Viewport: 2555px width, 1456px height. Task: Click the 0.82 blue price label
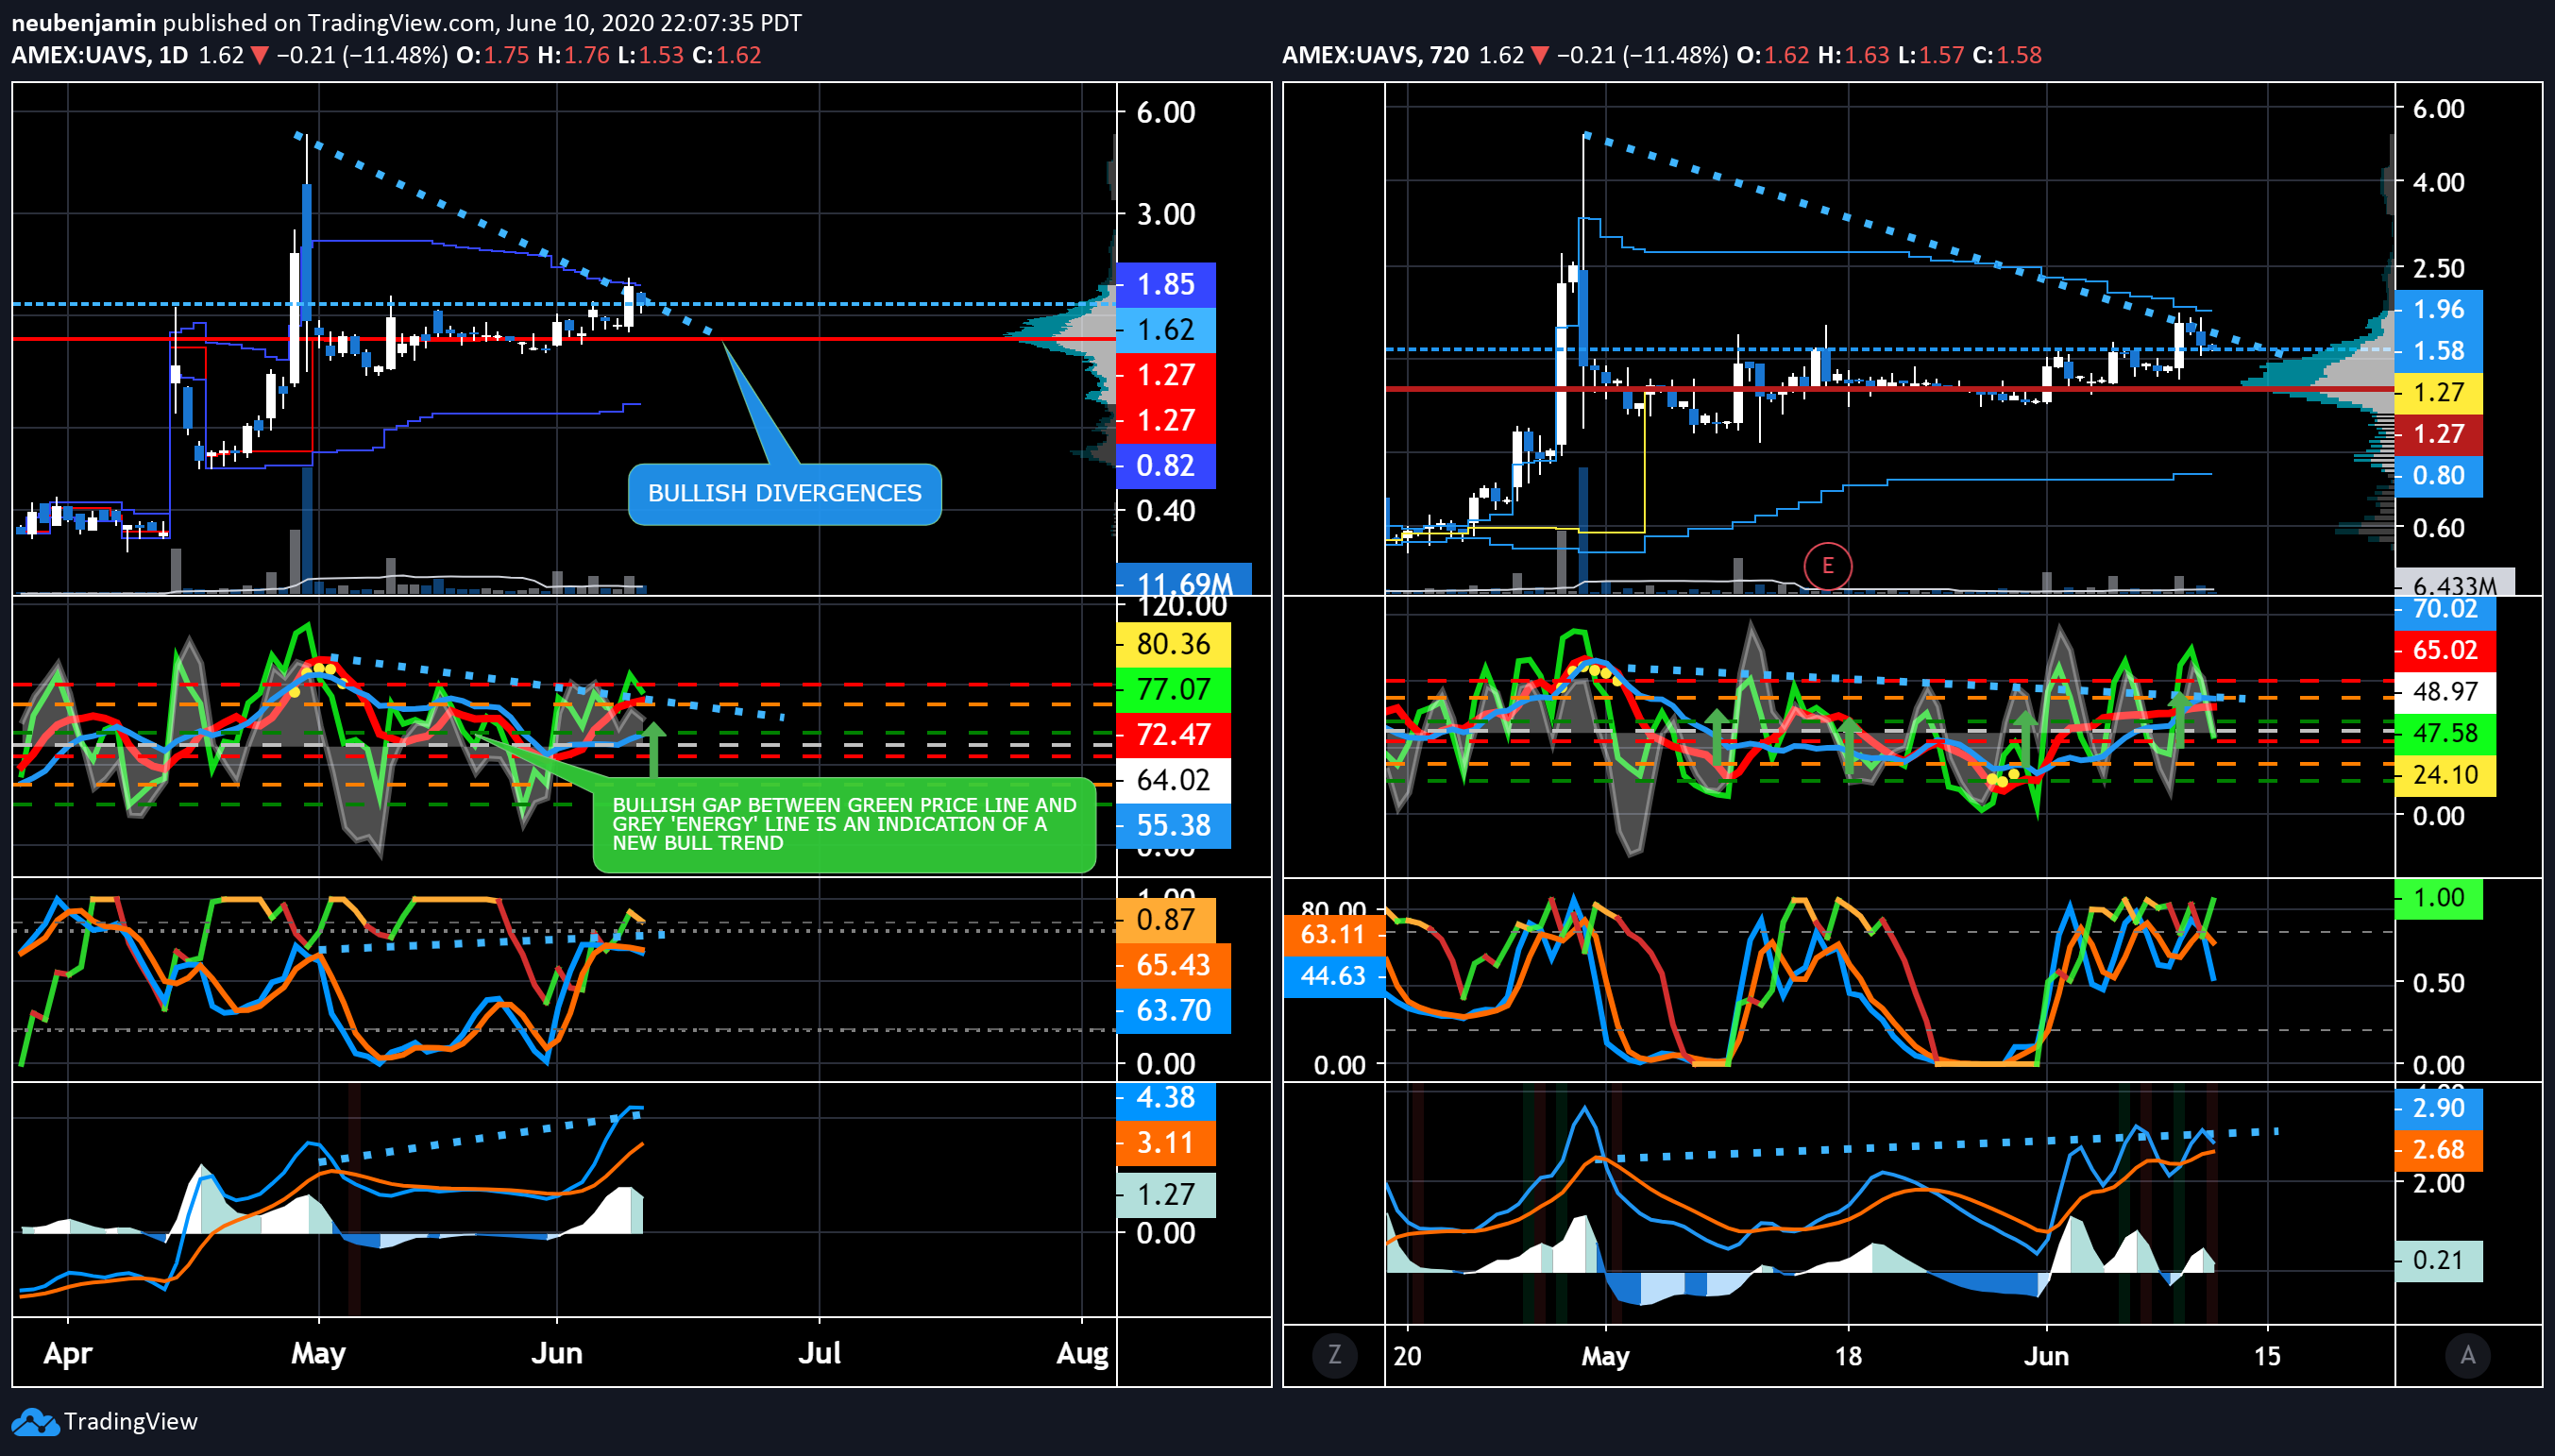pos(1165,465)
